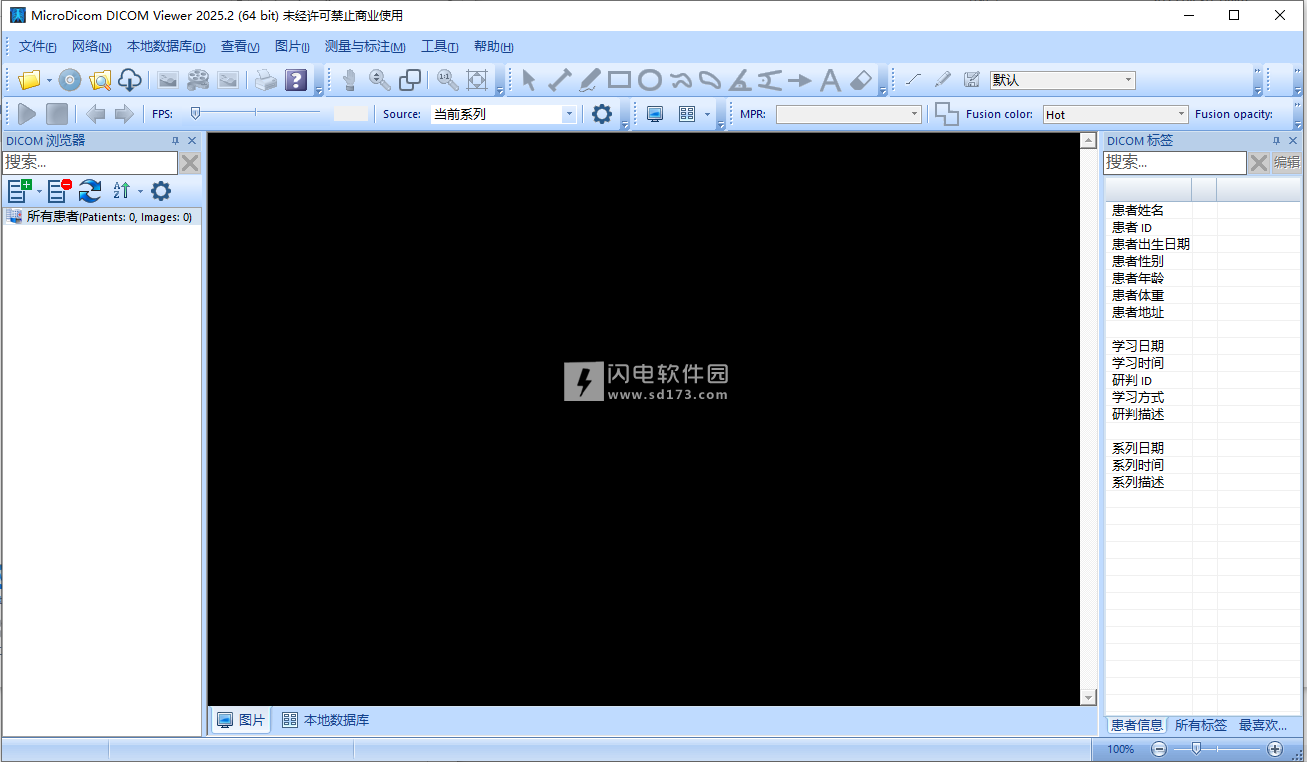The image size is (1307, 762).
Task: Select the closed curve annotation tool
Action: point(710,80)
